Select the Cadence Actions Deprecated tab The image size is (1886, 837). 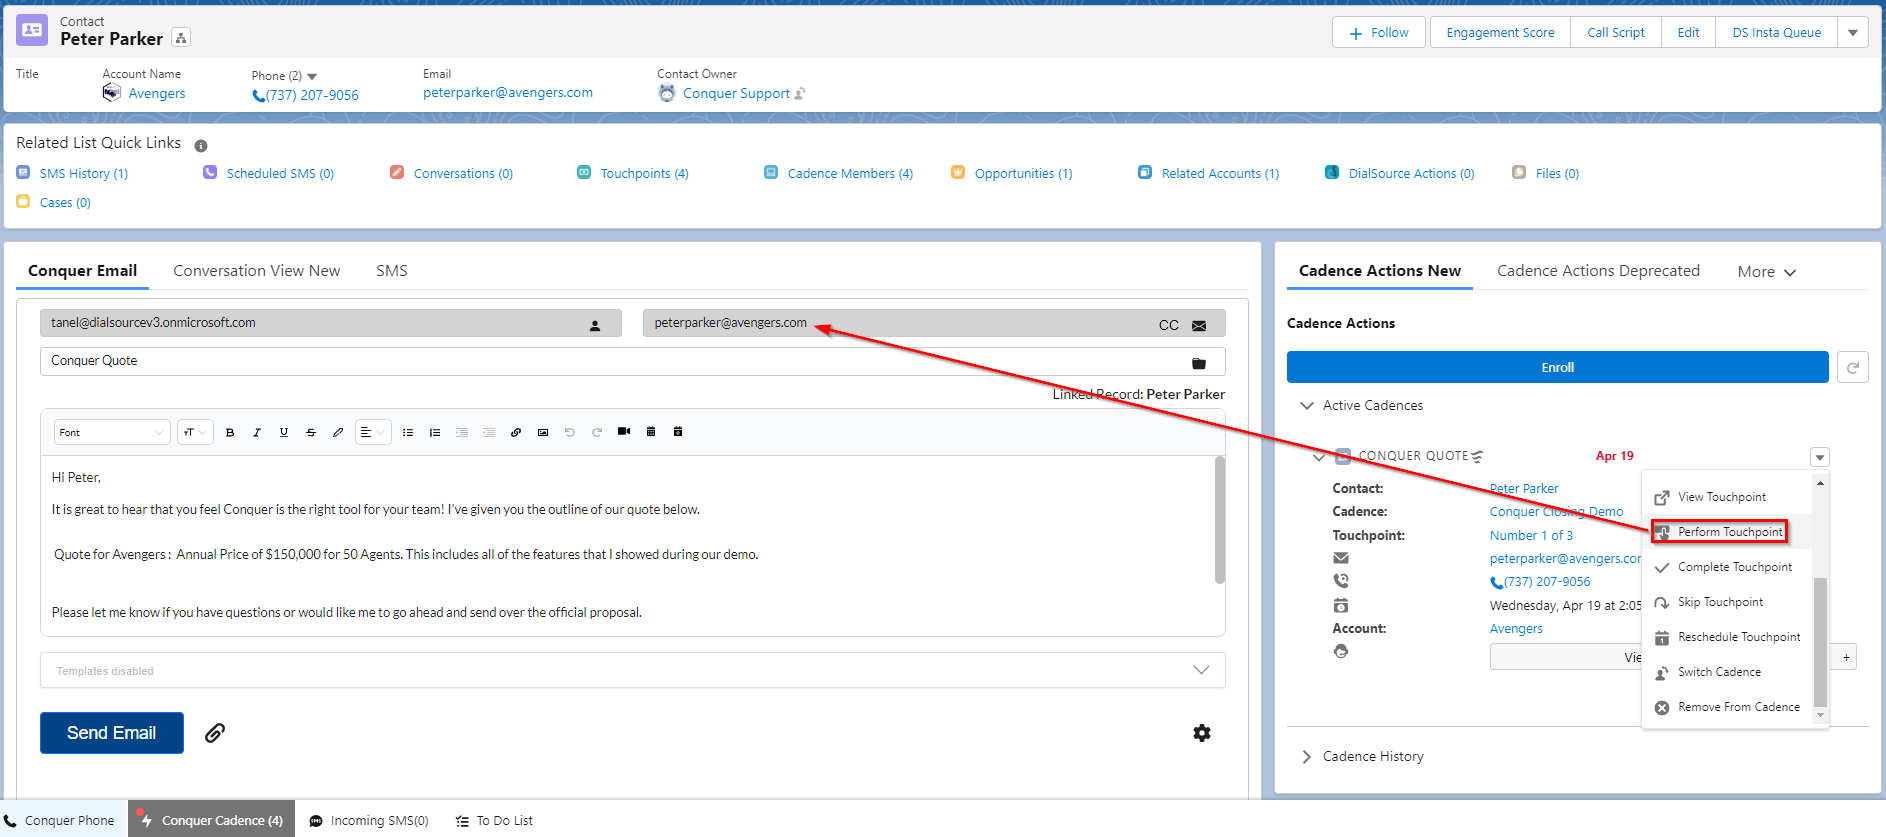coord(1598,271)
